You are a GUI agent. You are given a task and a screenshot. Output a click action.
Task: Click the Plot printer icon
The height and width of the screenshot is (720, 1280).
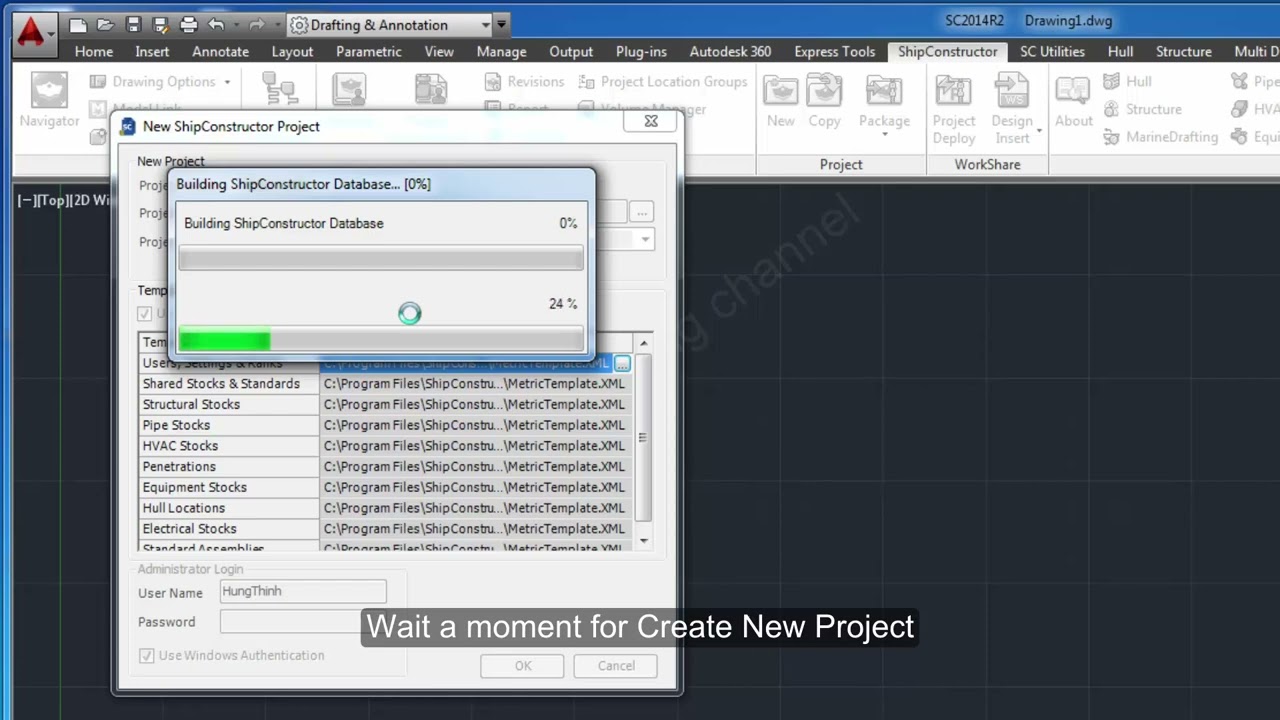click(188, 24)
